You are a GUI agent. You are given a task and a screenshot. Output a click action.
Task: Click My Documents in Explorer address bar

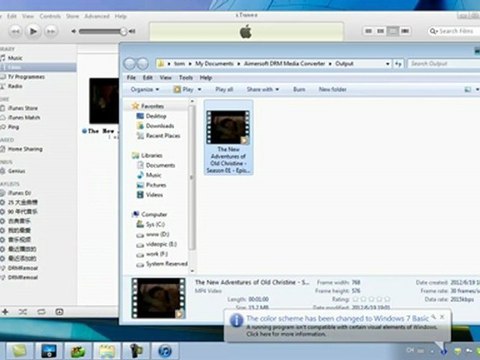(x=214, y=63)
